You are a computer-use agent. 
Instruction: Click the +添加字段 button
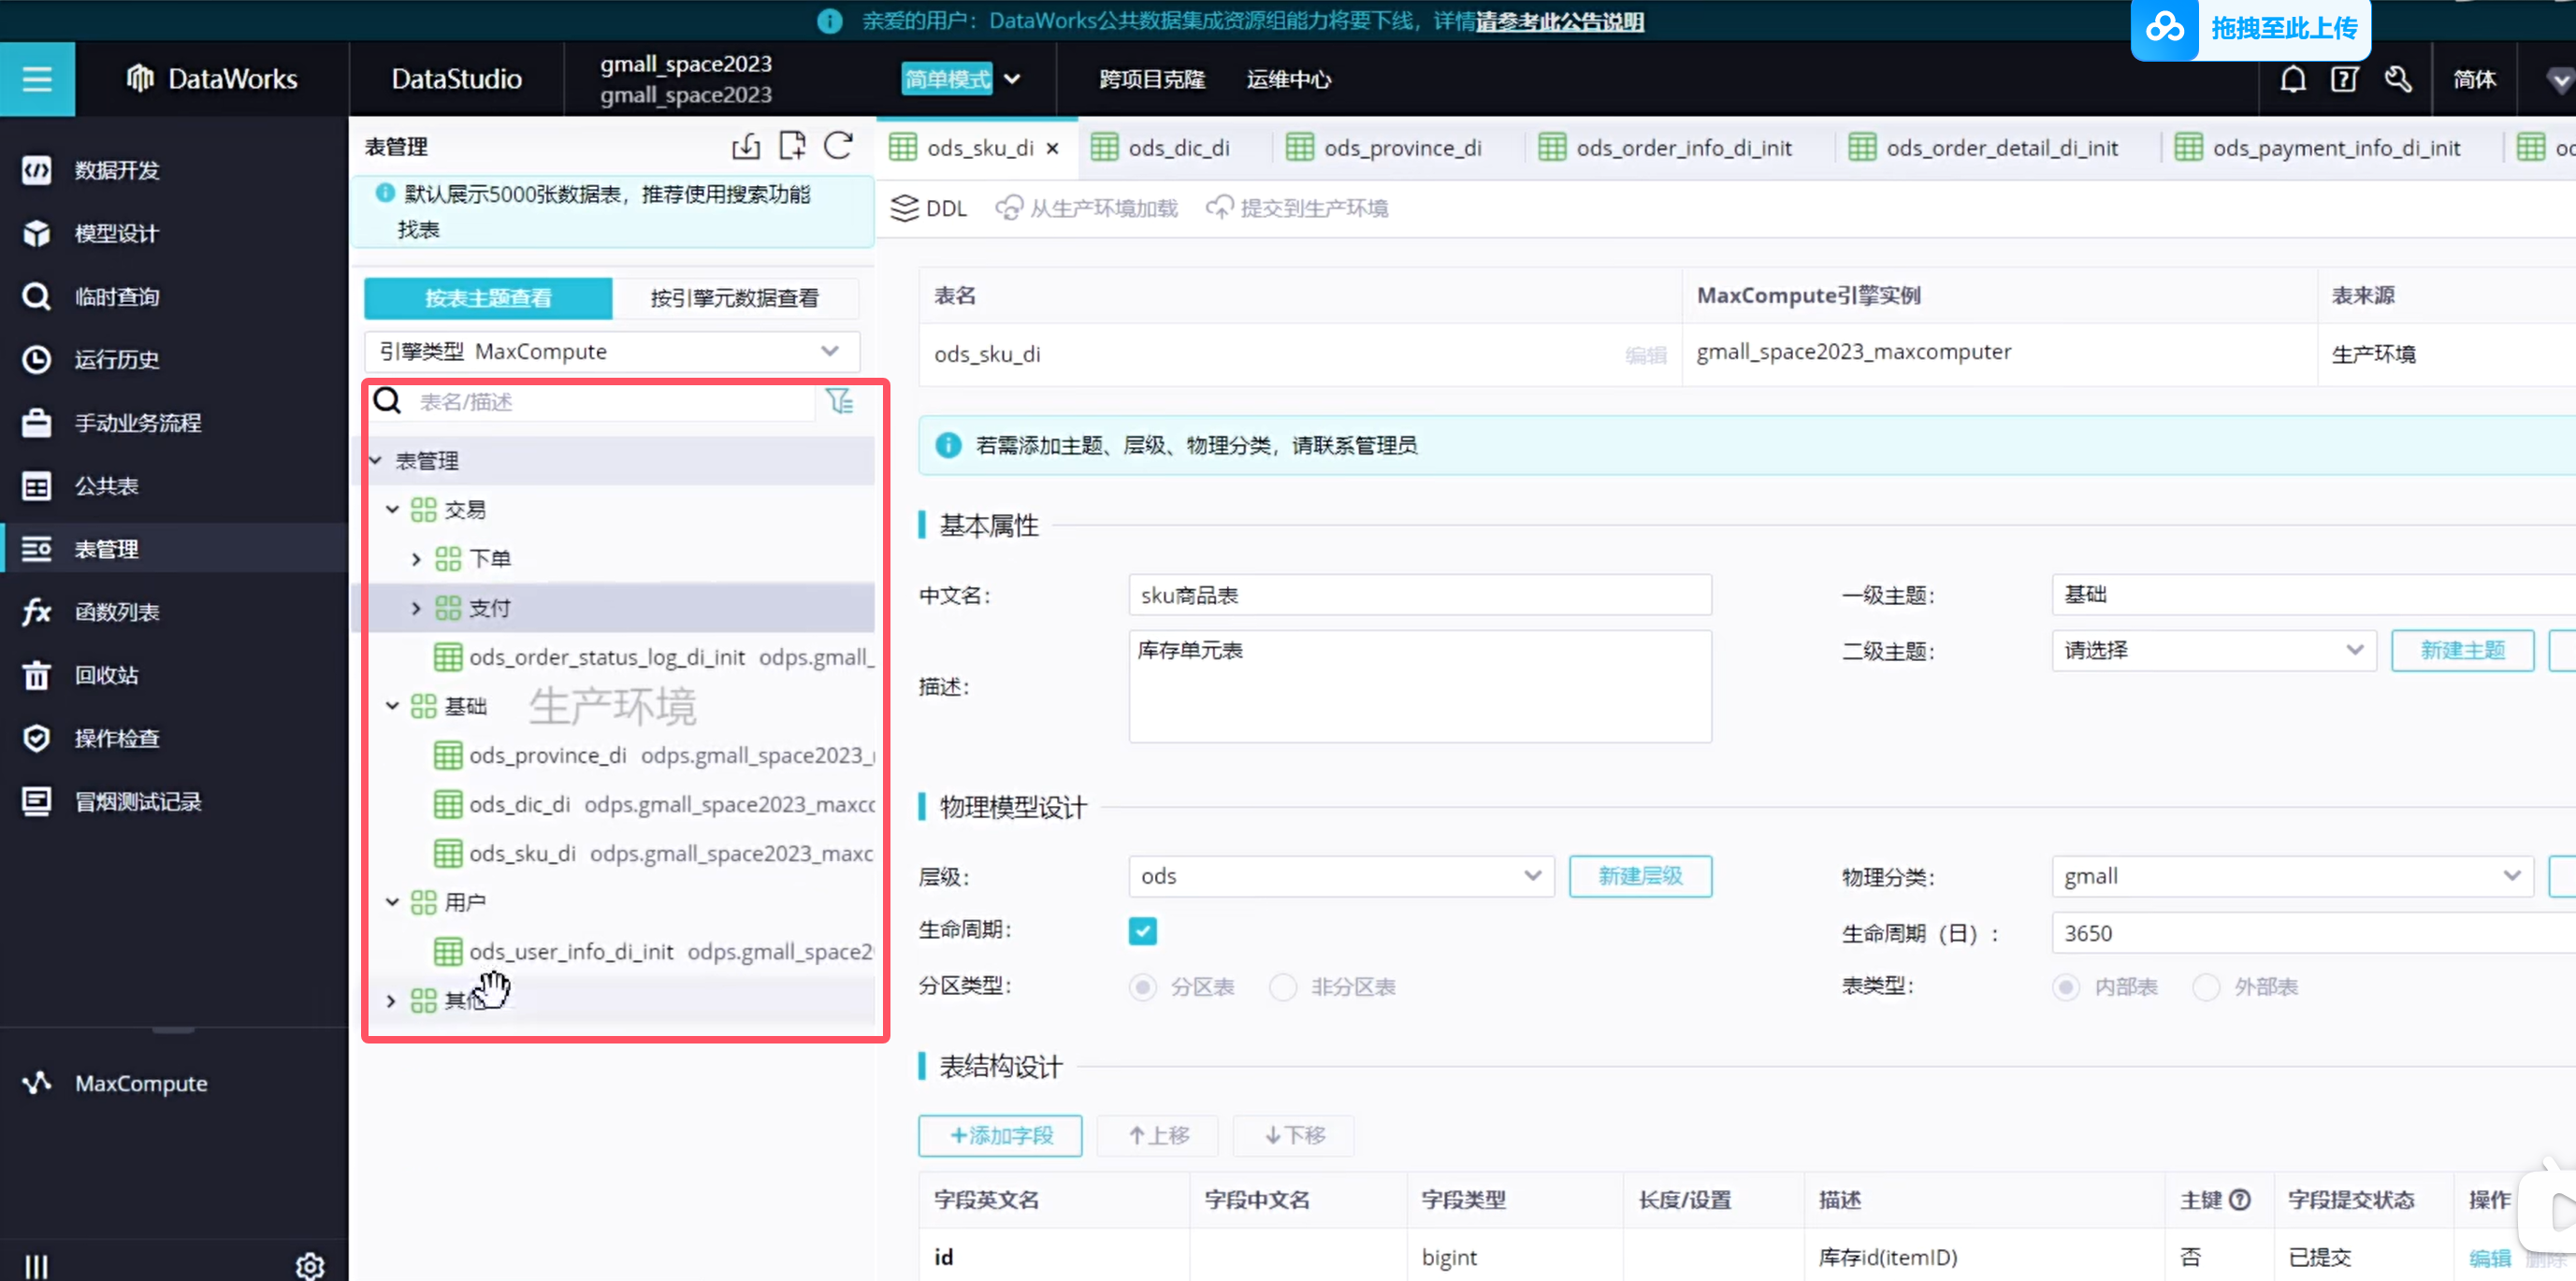point(1000,1135)
